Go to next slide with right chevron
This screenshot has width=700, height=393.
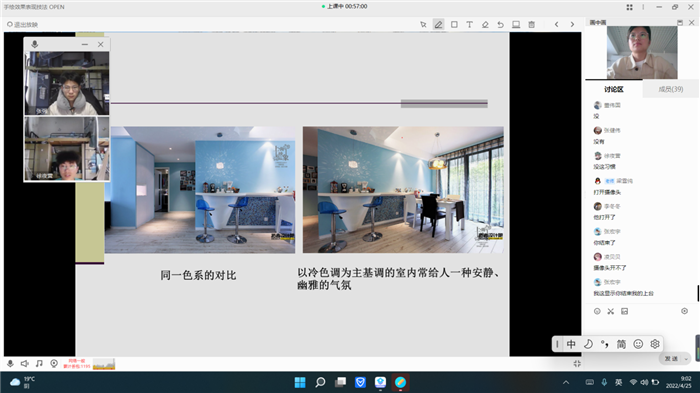tap(572, 25)
